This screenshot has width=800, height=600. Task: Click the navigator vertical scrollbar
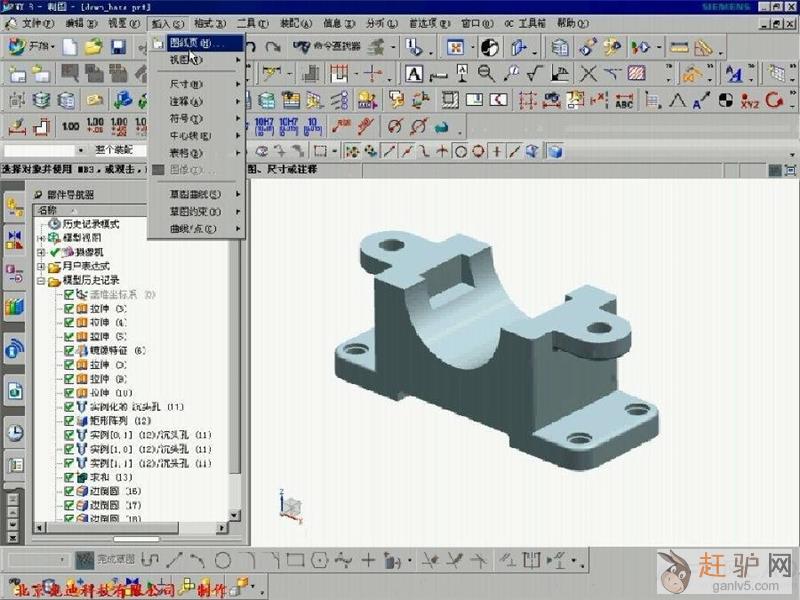pos(235,350)
